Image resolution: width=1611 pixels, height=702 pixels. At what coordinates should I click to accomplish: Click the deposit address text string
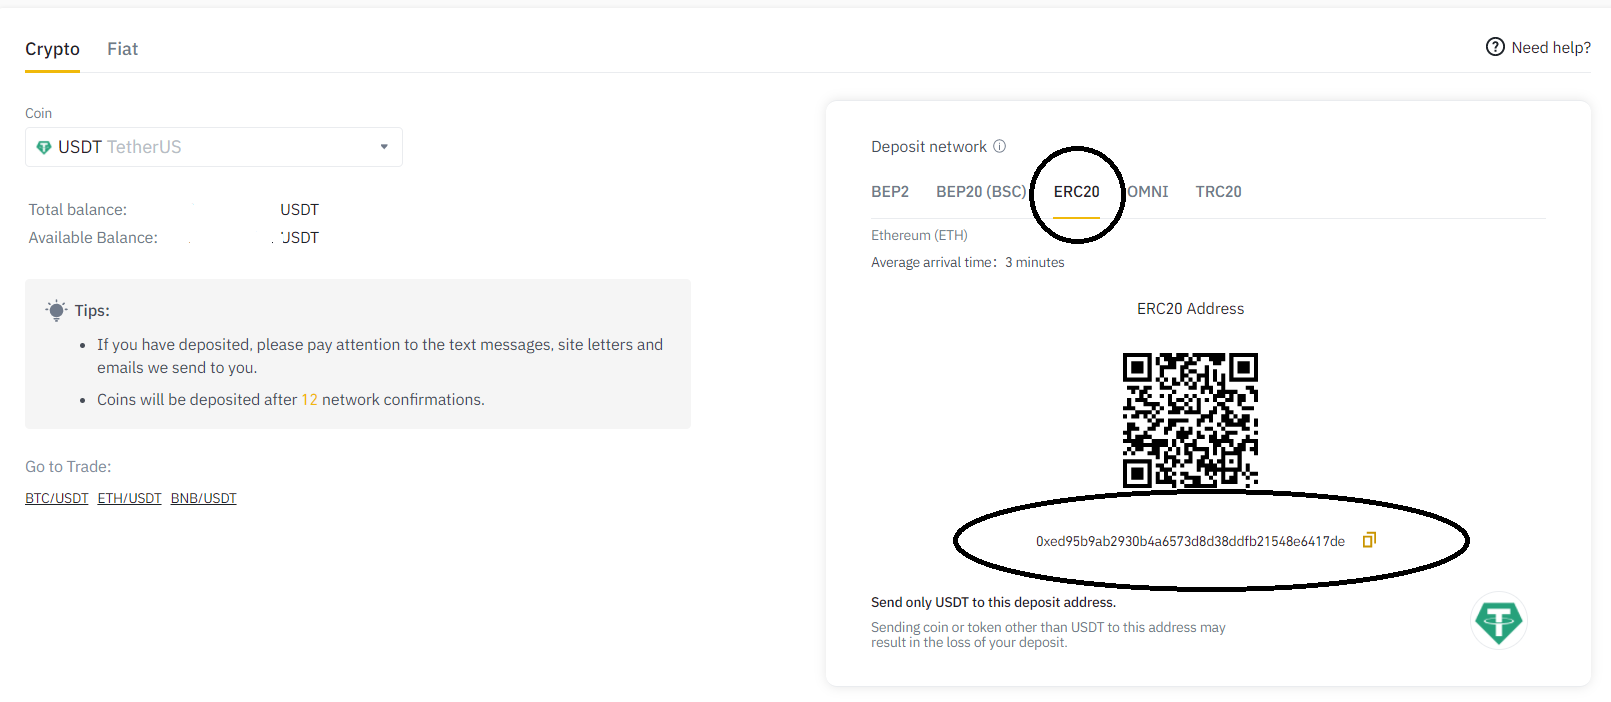1190,541
